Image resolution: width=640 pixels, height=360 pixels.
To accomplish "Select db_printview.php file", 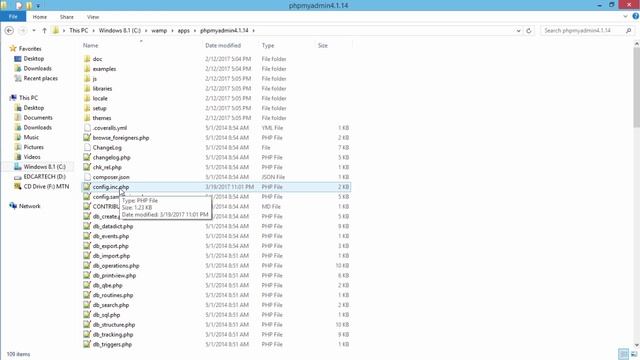I will pyautogui.click(x=114, y=275).
